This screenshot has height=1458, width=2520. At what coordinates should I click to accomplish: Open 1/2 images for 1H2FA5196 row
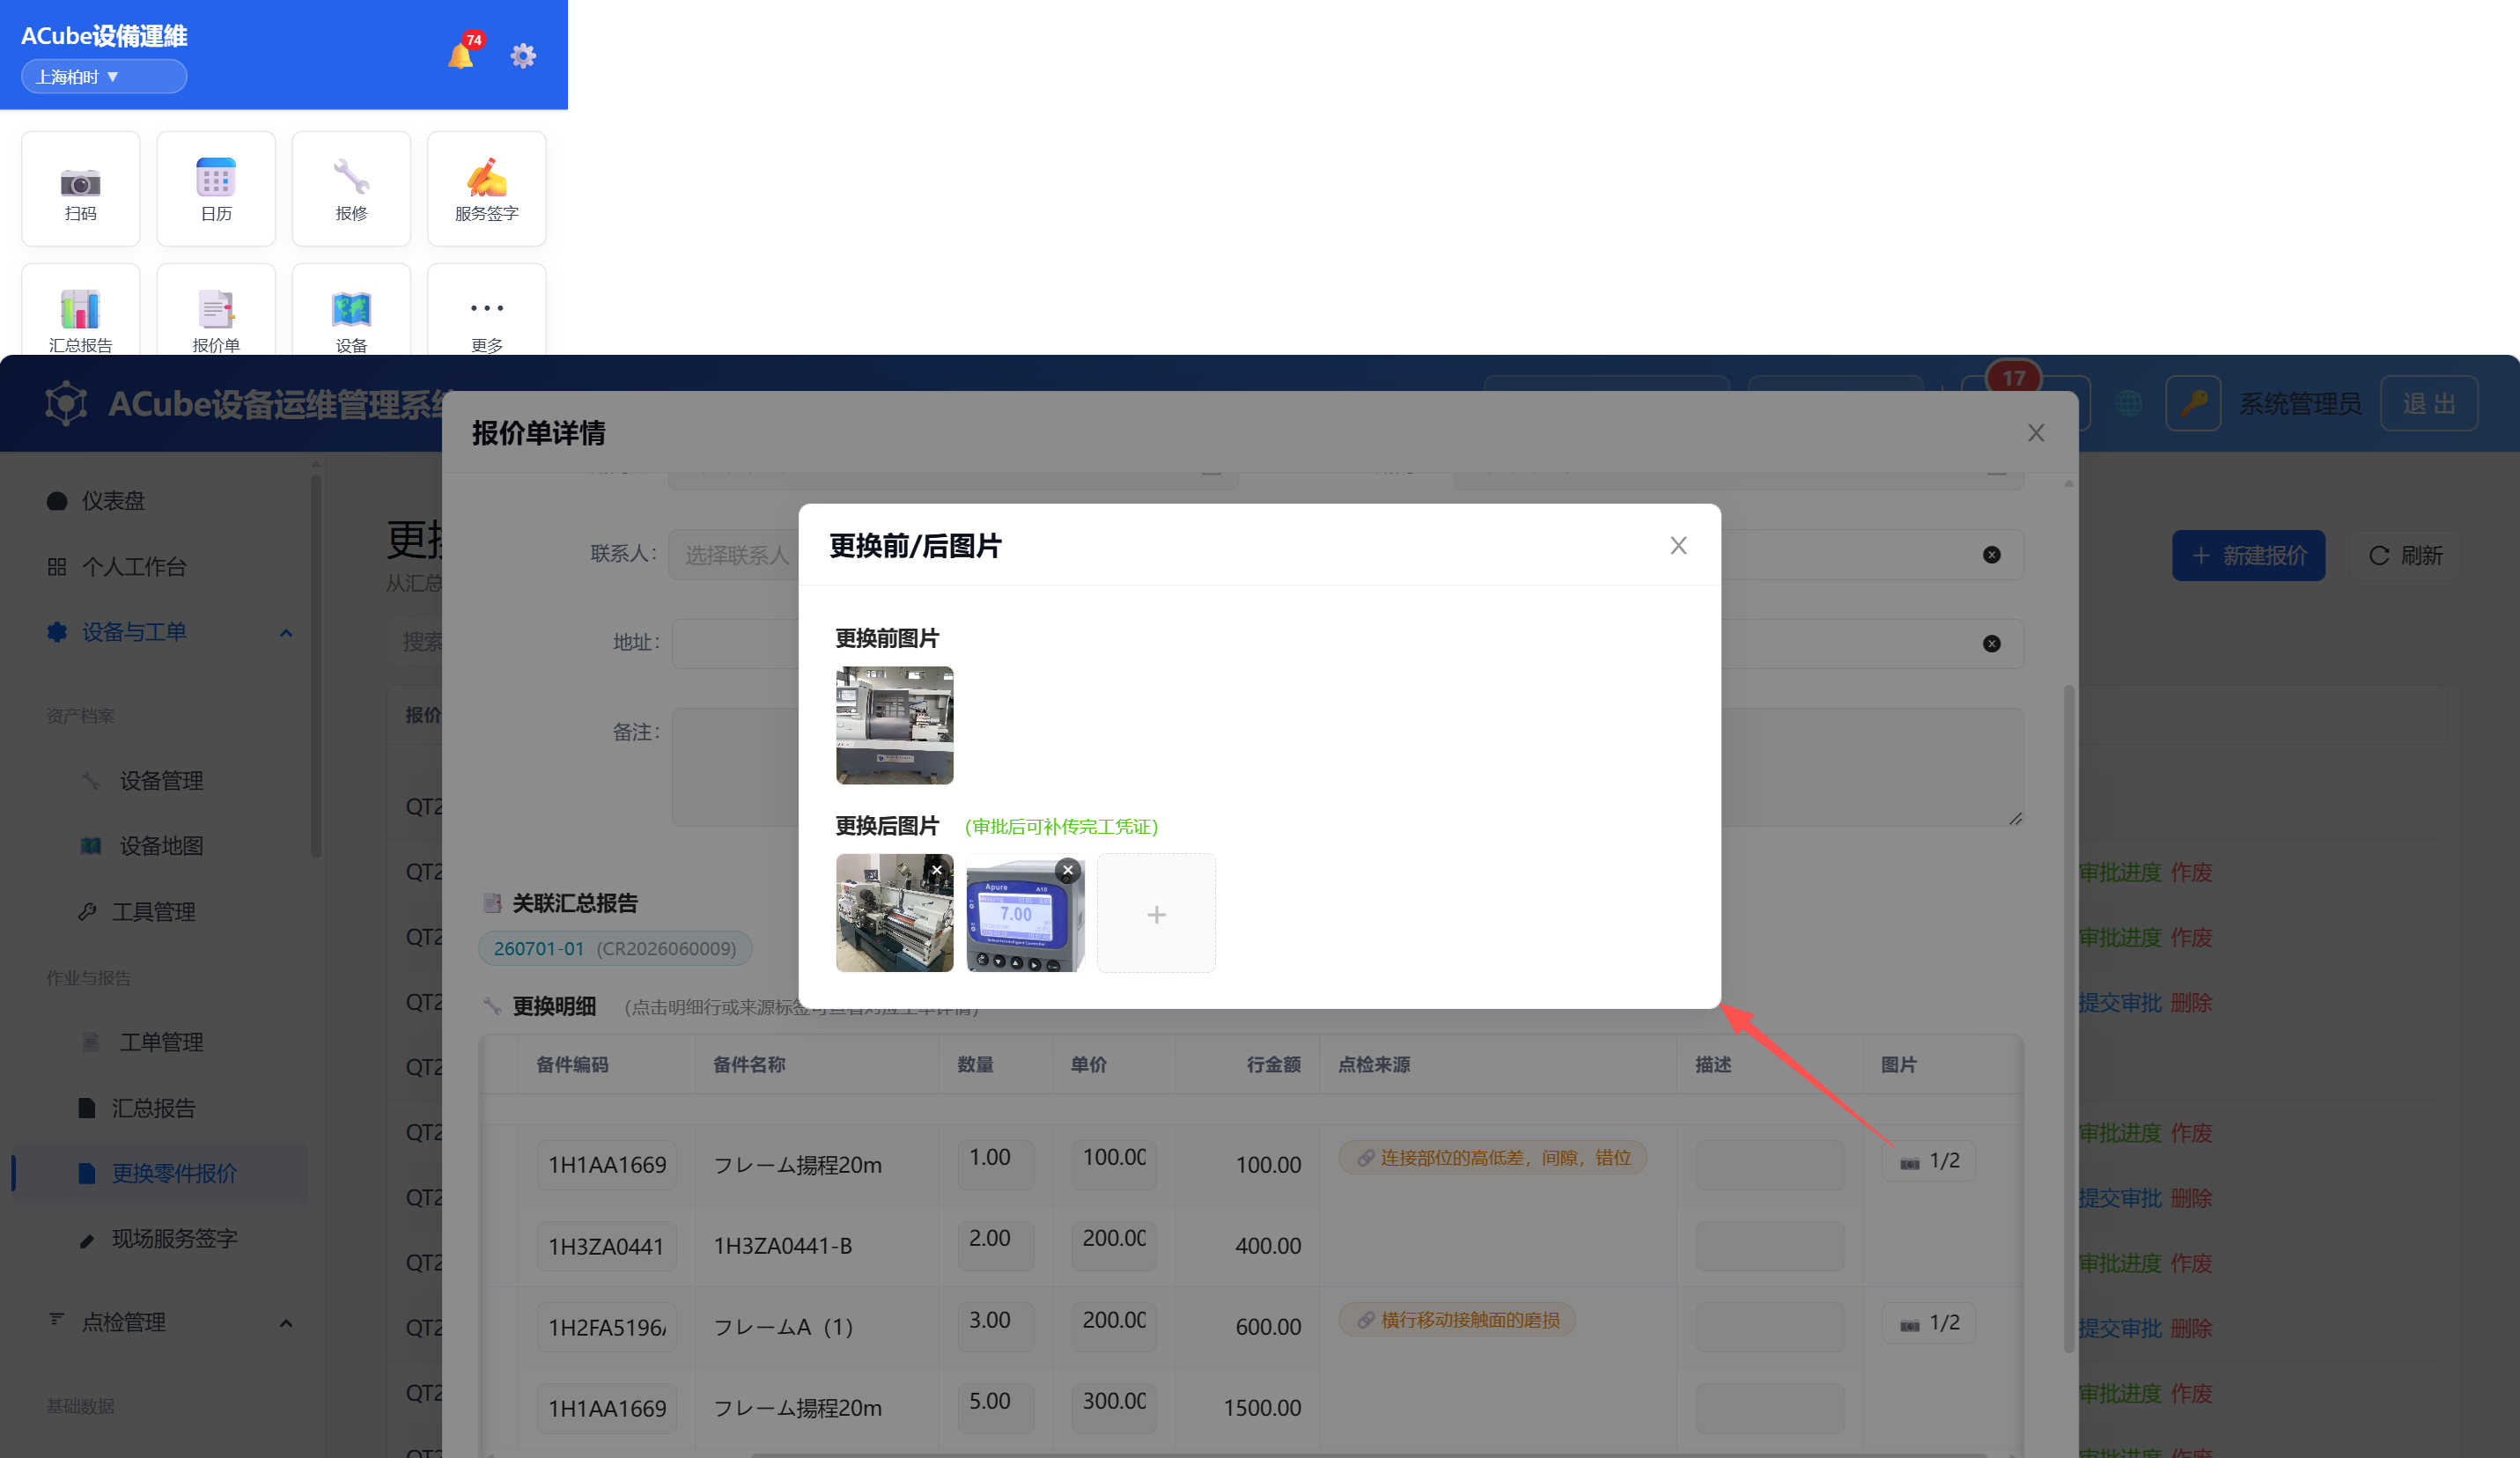[1929, 1323]
